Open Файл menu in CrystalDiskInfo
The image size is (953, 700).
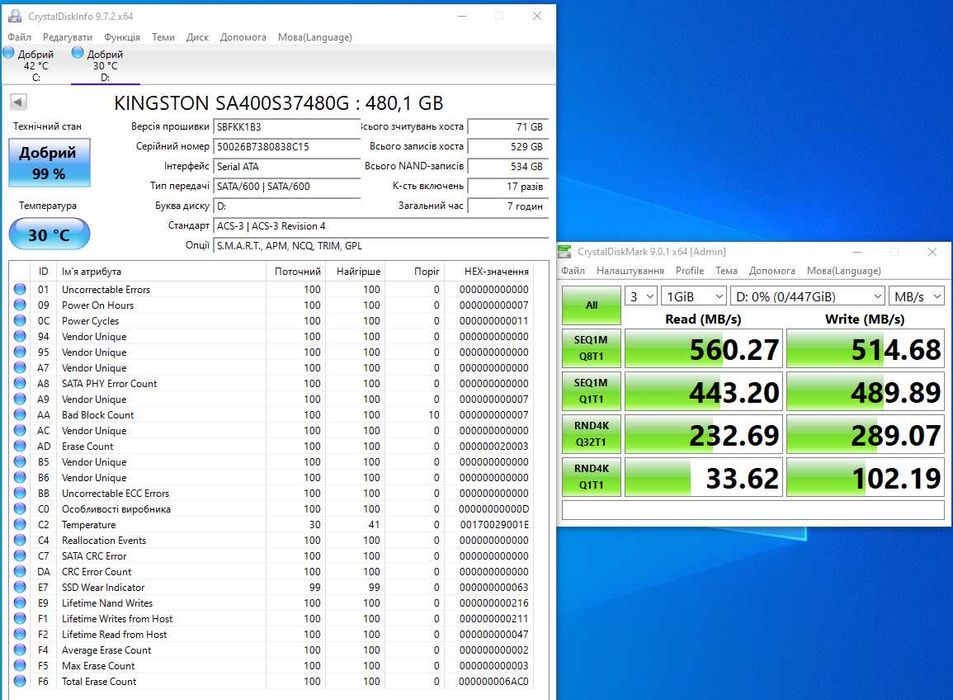(19, 37)
